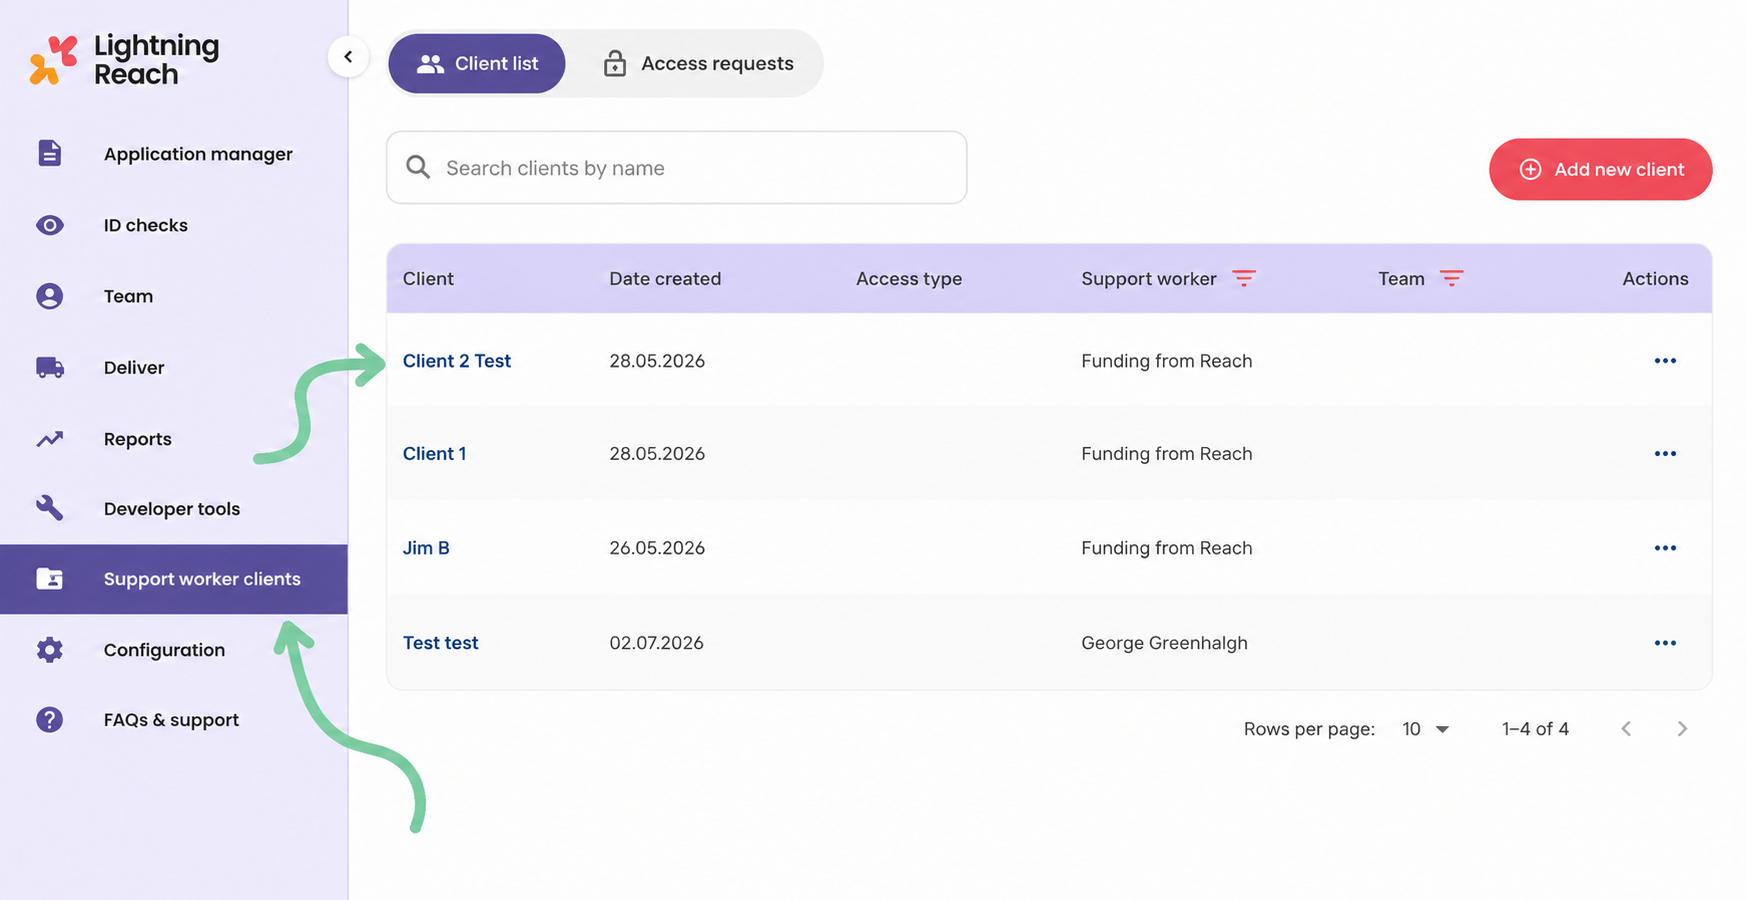Viewport: 1747px width, 900px height.
Task: Open the Jim B client link
Action: tap(426, 548)
